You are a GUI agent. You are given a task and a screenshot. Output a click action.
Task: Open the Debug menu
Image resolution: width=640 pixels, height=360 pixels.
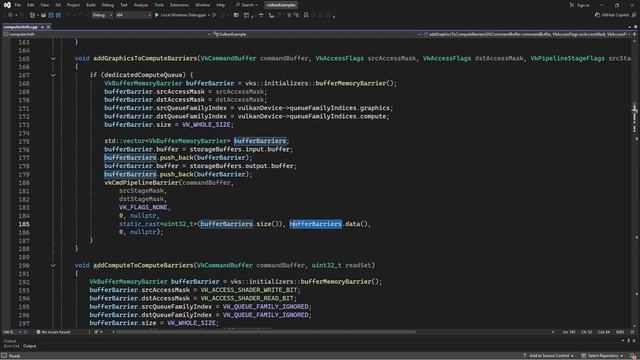(108, 5)
